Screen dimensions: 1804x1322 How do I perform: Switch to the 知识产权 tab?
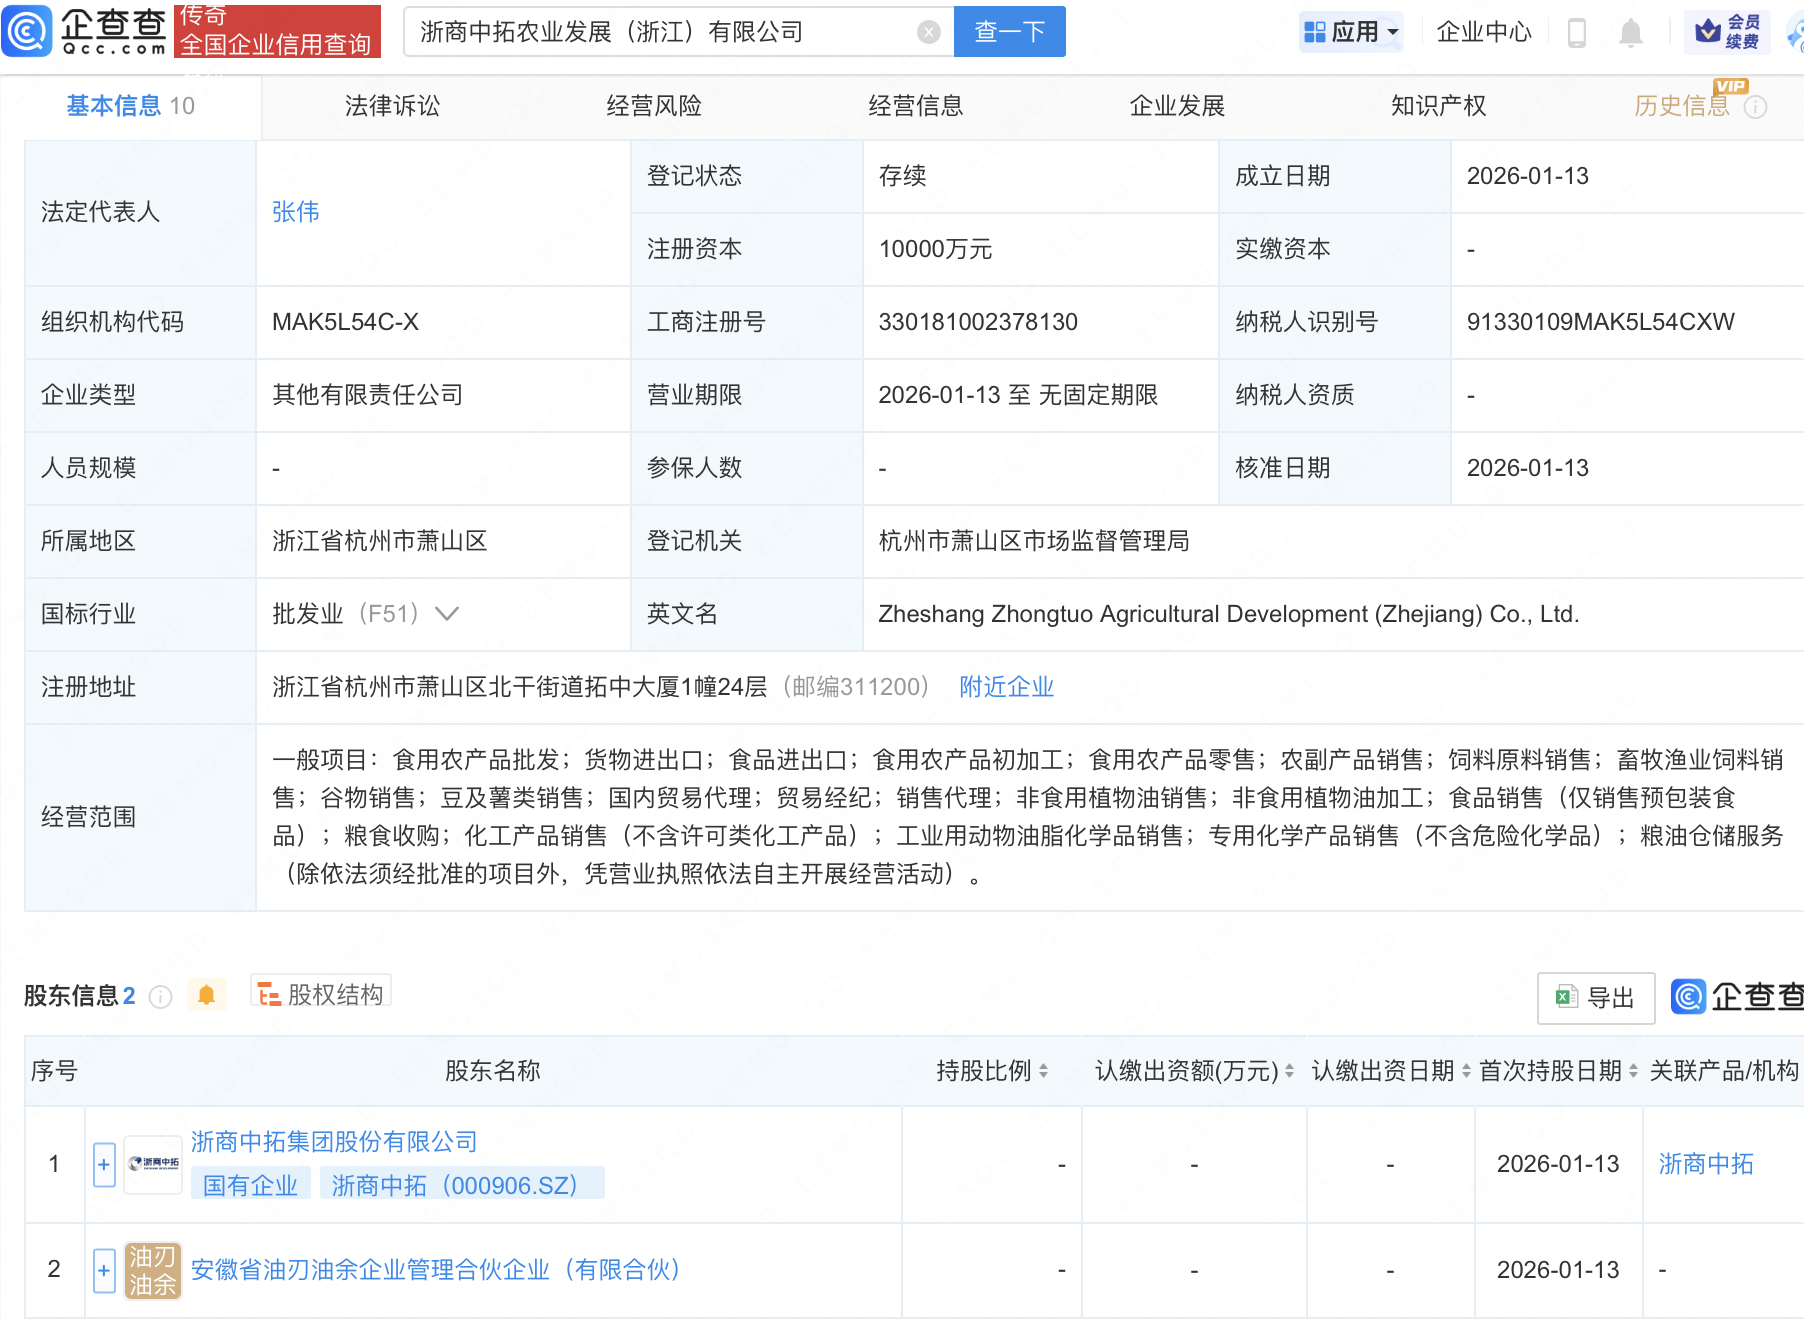(1438, 106)
